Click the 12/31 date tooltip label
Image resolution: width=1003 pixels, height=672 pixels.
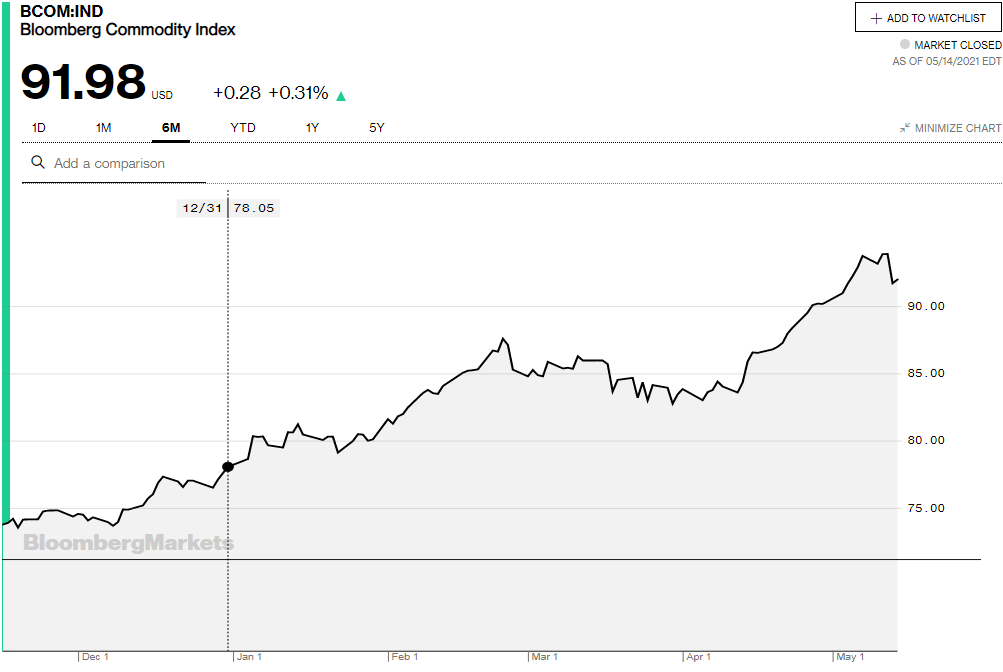201,208
